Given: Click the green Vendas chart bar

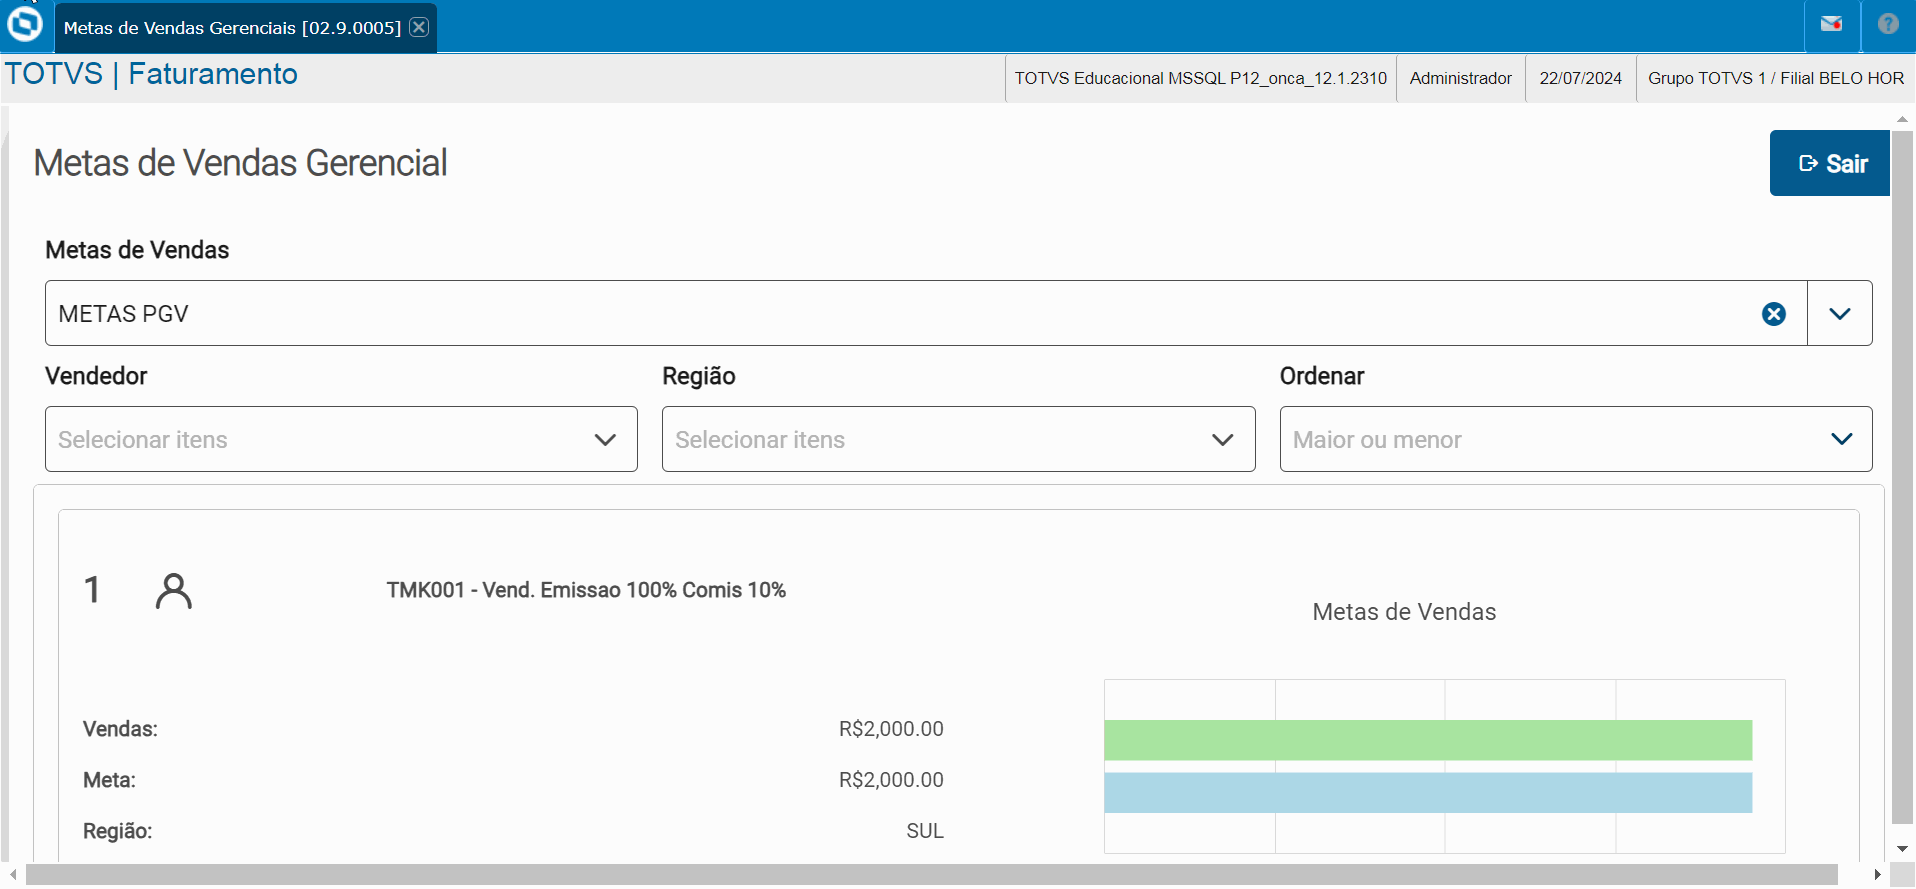Looking at the screenshot, I should point(1427,740).
